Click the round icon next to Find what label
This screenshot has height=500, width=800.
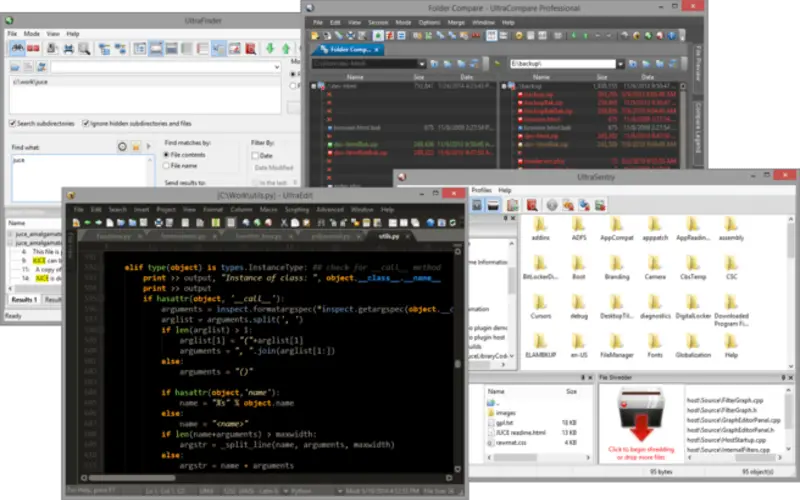(122, 147)
